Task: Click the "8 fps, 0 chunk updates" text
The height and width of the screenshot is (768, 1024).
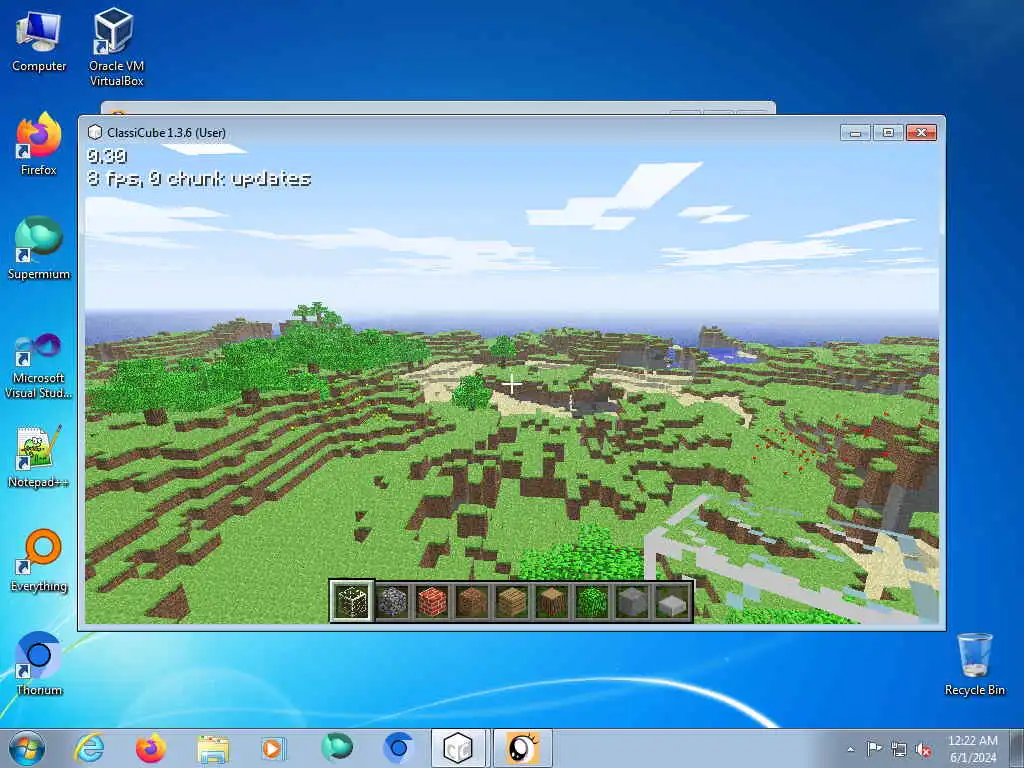Action: pos(200,179)
